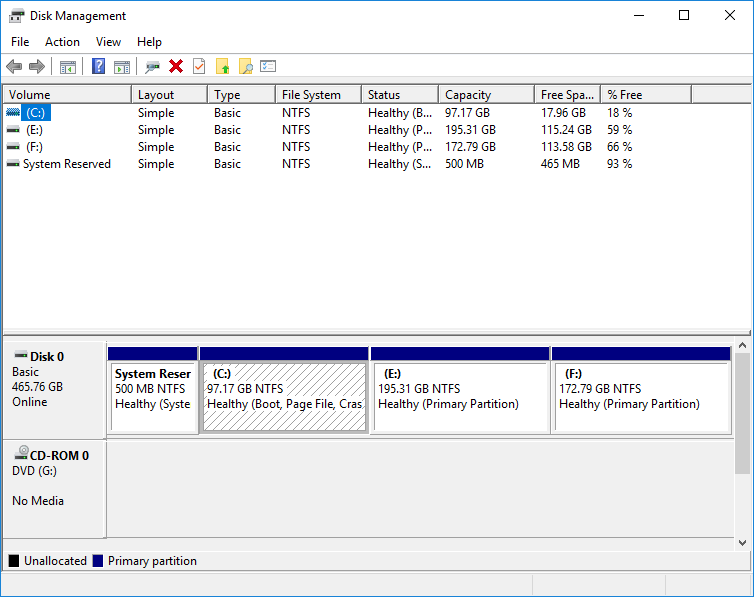Viewport: 754px width, 597px height.
Task: Click the down arrow of the disk pane scrollbar
Action: coord(742,542)
